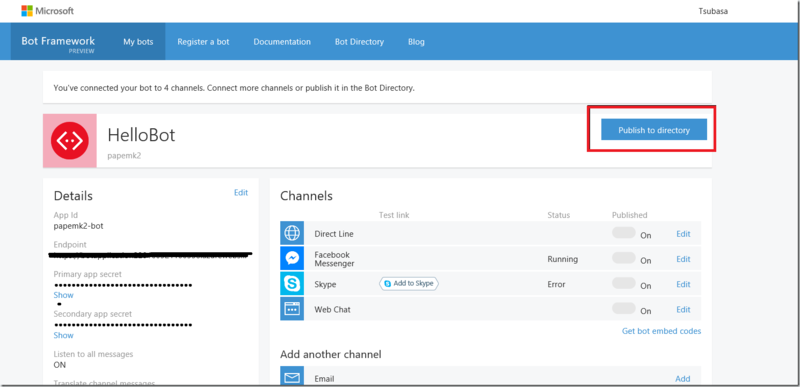Show the Secondary app secret
800x387 pixels.
[x=63, y=336]
